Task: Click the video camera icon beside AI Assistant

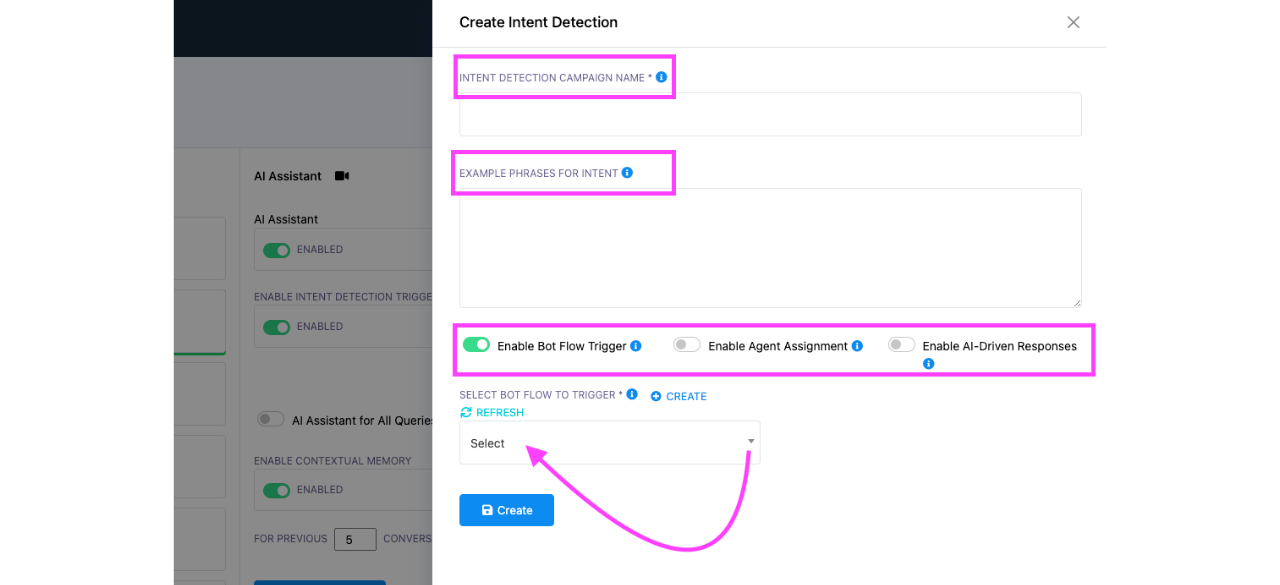Action: [x=342, y=176]
